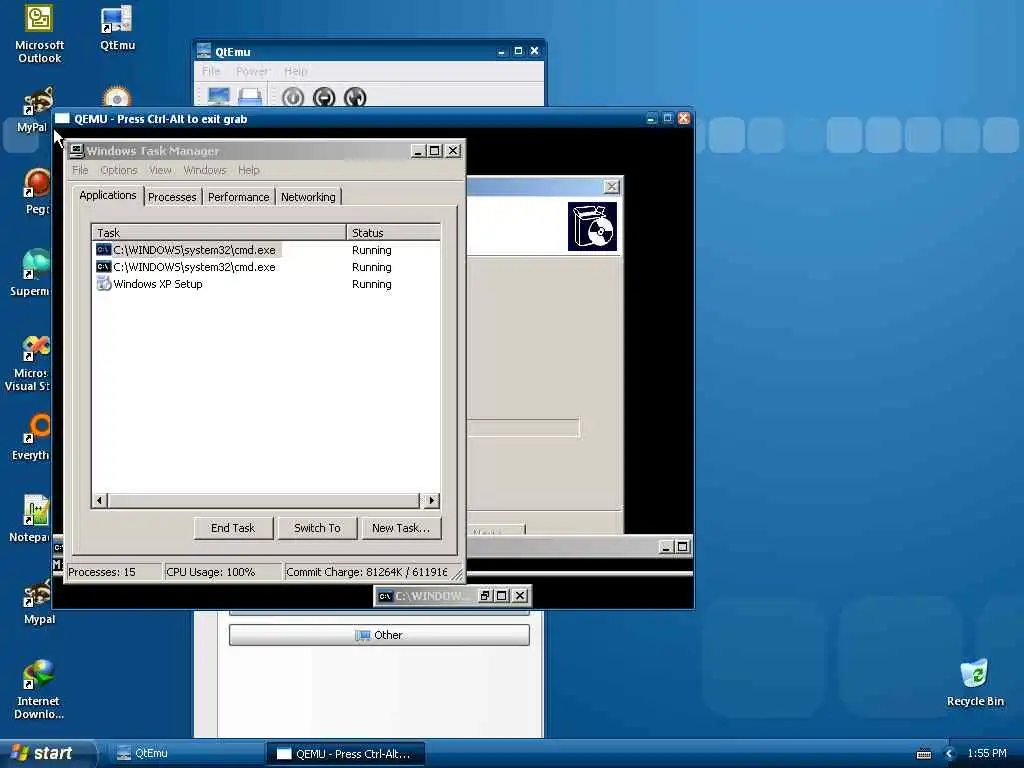Open the File menu in Task Manager
The width and height of the screenshot is (1024, 768).
tap(80, 170)
